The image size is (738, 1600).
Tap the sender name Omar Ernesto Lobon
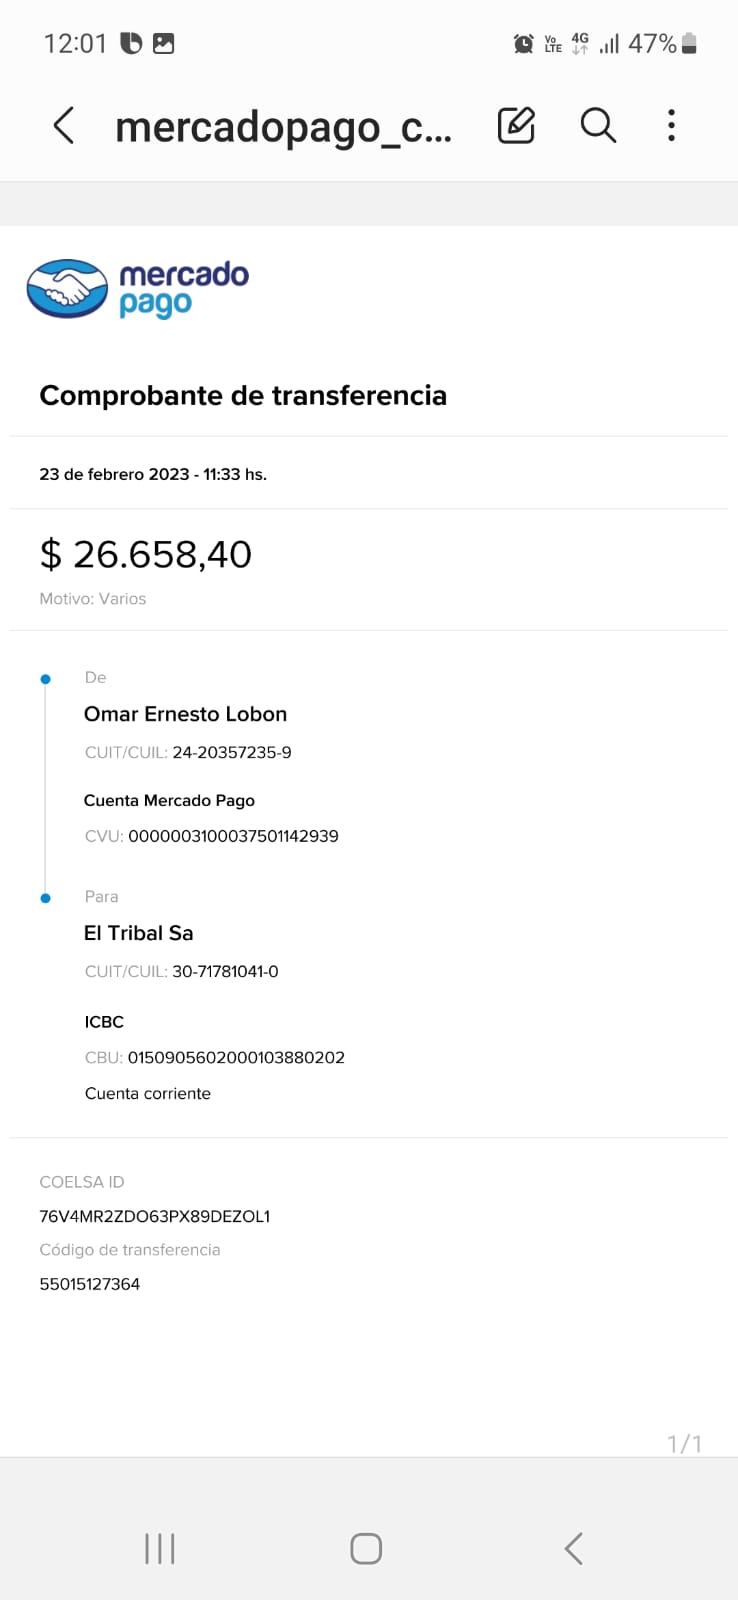pos(186,714)
